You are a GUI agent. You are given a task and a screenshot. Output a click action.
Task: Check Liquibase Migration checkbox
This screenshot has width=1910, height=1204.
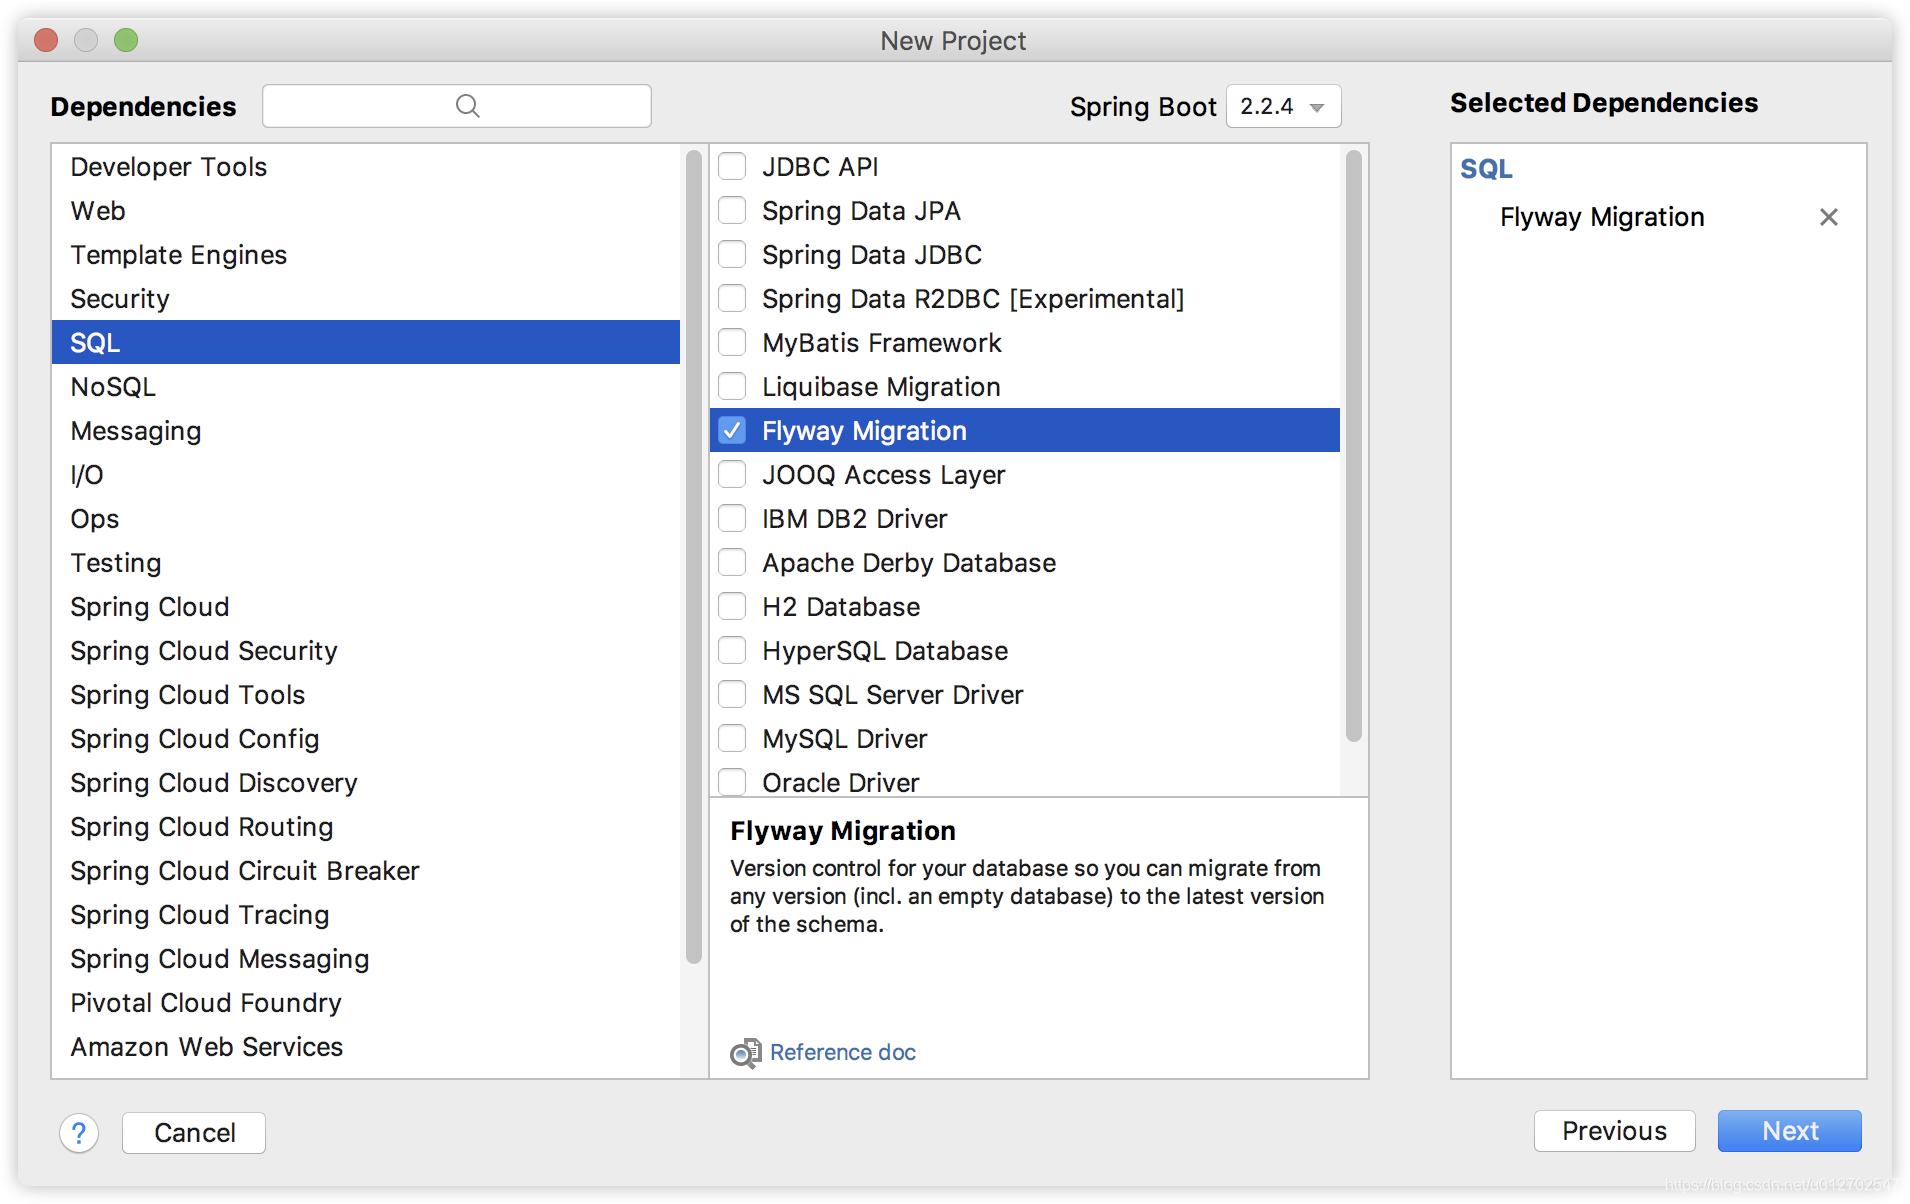point(732,386)
